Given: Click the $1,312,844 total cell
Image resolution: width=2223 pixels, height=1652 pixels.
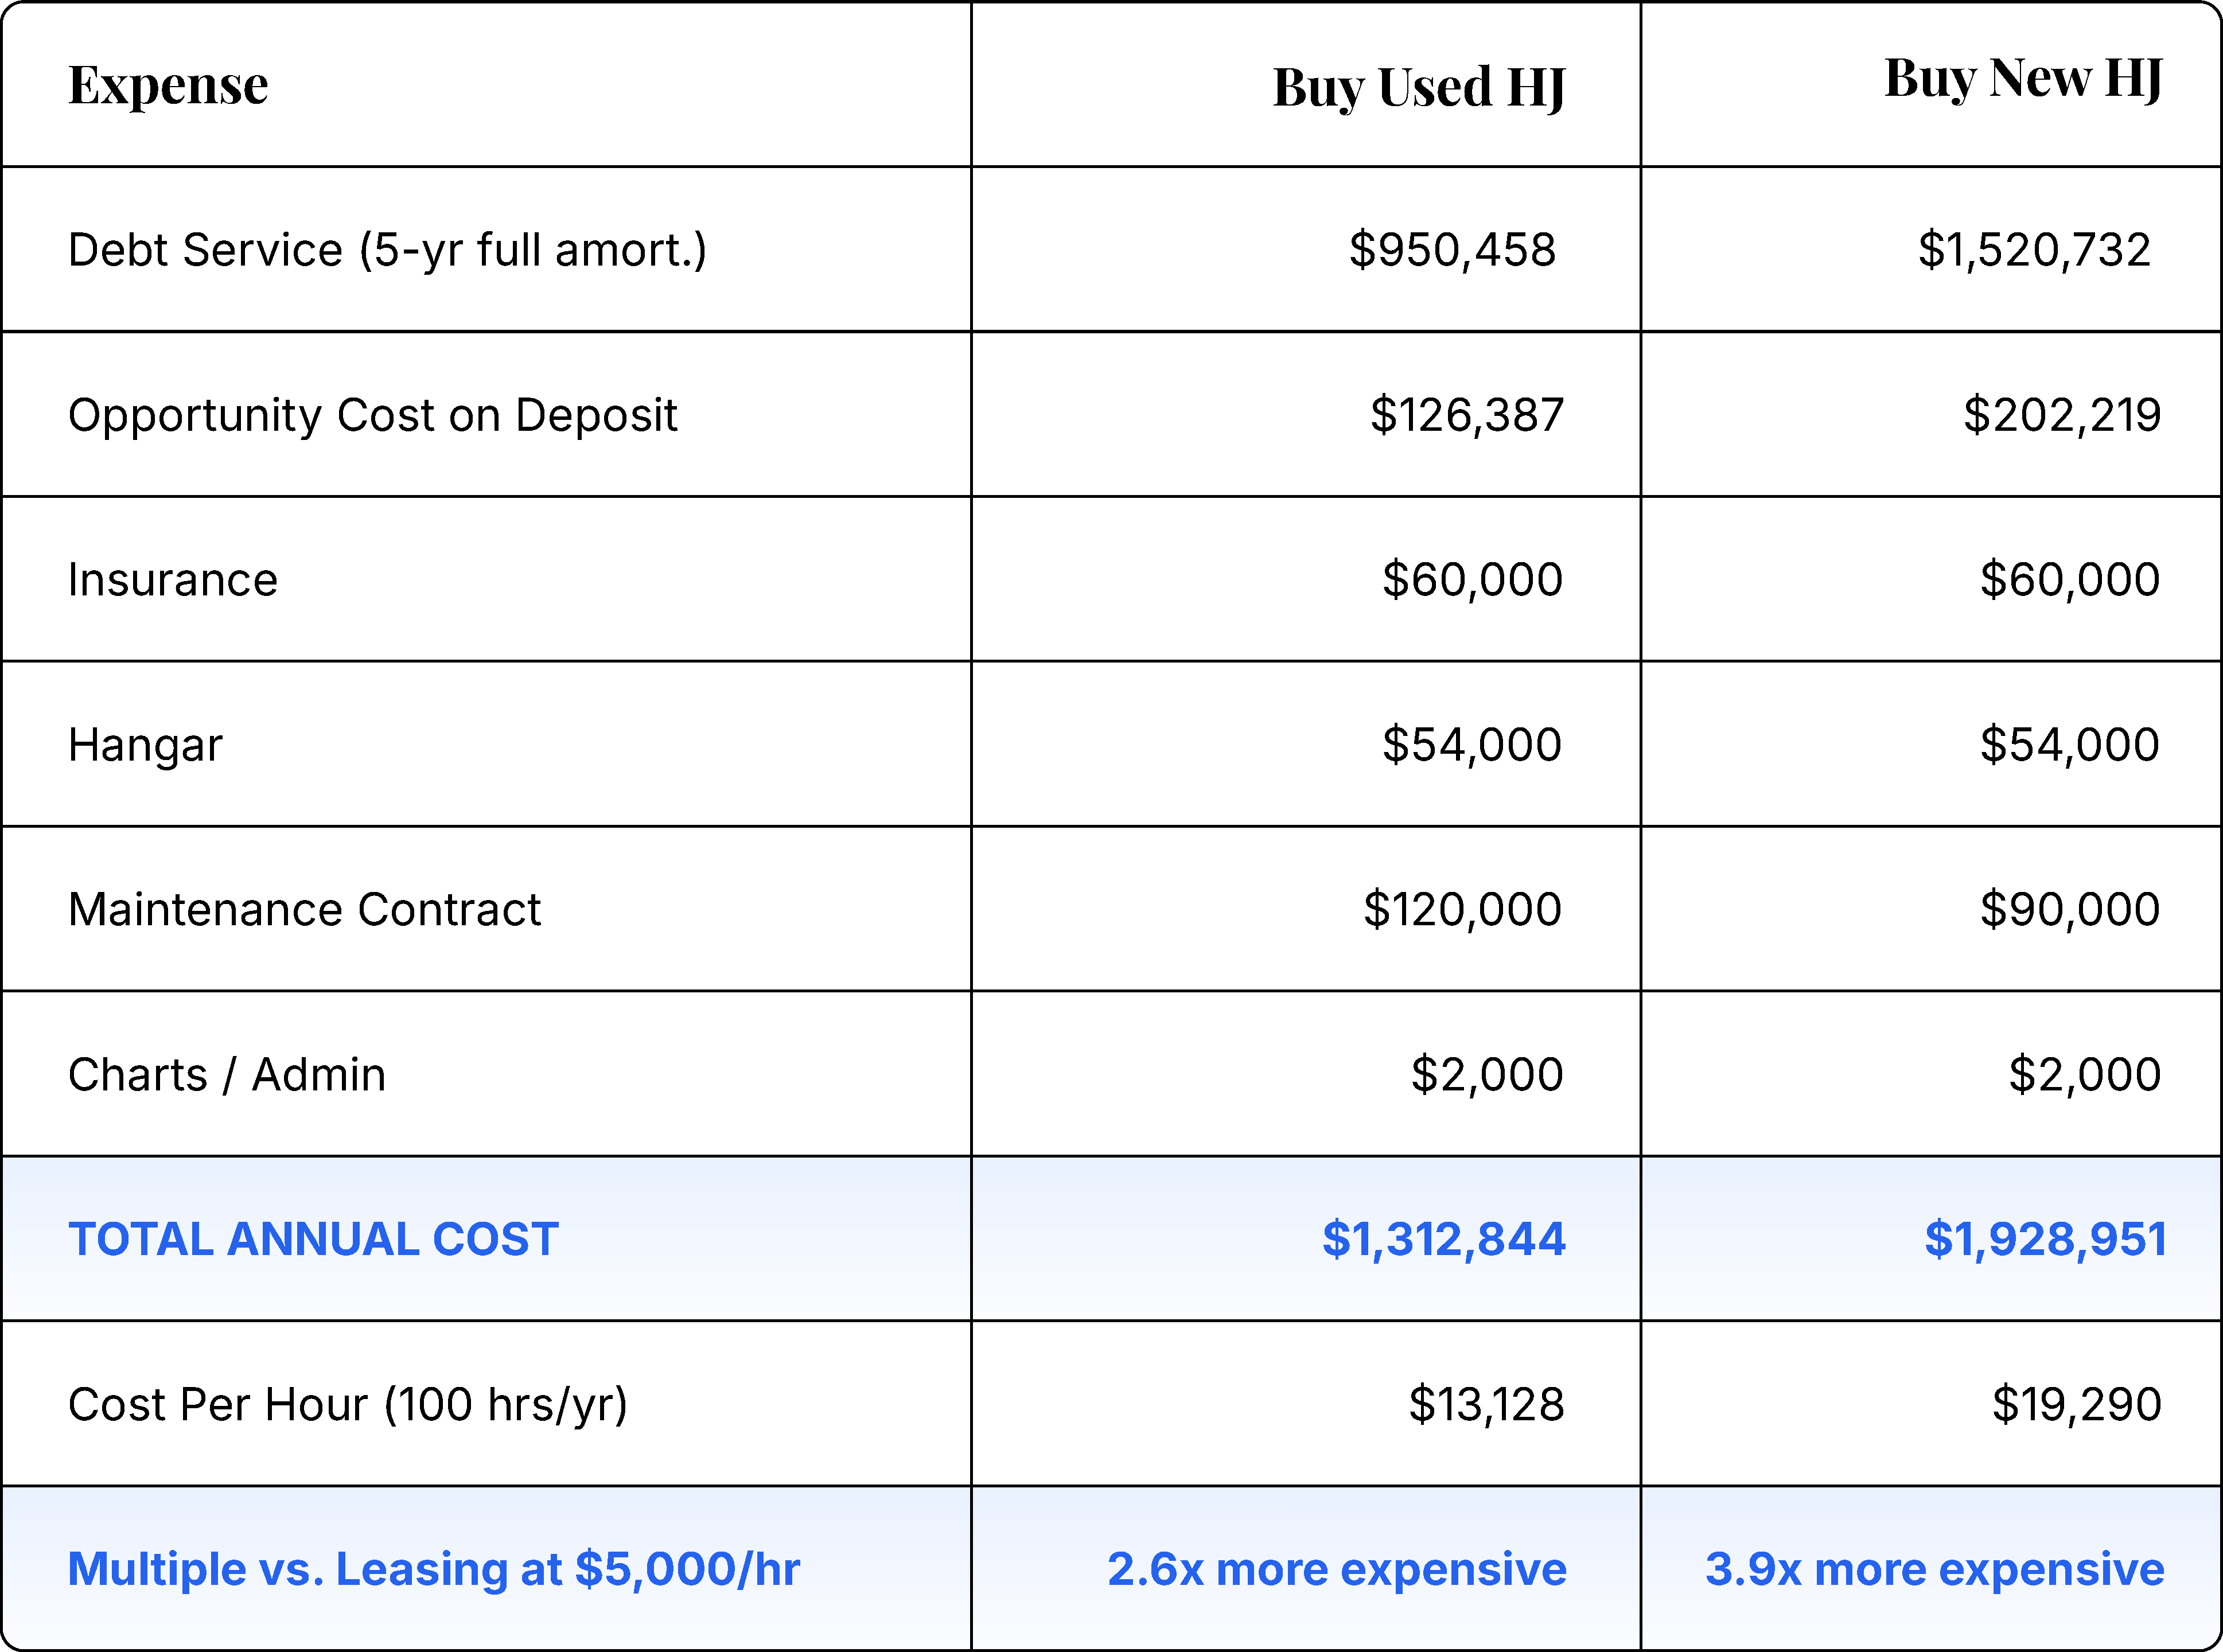Looking at the screenshot, I should pos(1443,1240).
